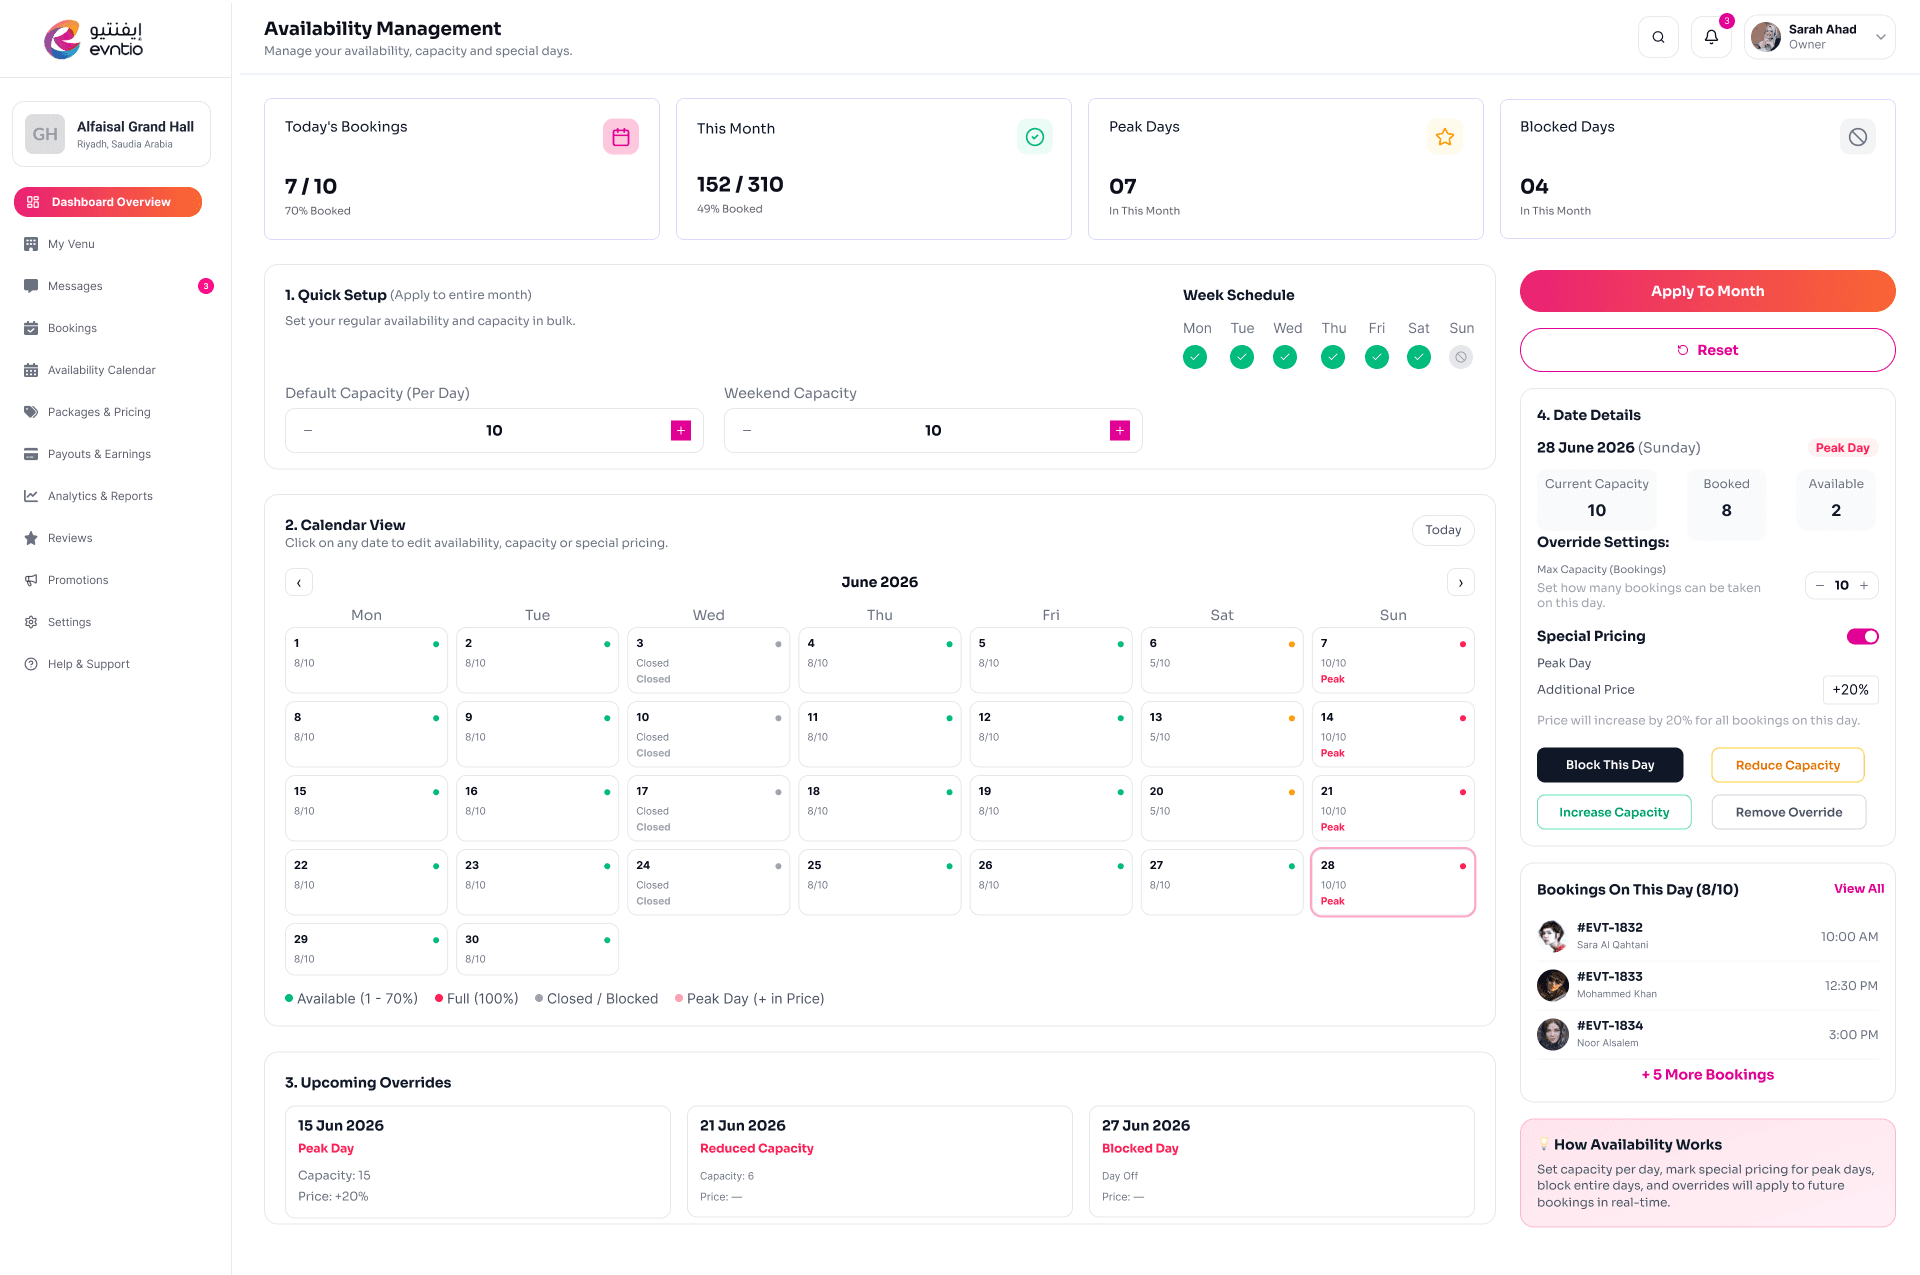The width and height of the screenshot is (1920, 1275).
Task: Click the Settings gear icon
Action: click(x=31, y=622)
